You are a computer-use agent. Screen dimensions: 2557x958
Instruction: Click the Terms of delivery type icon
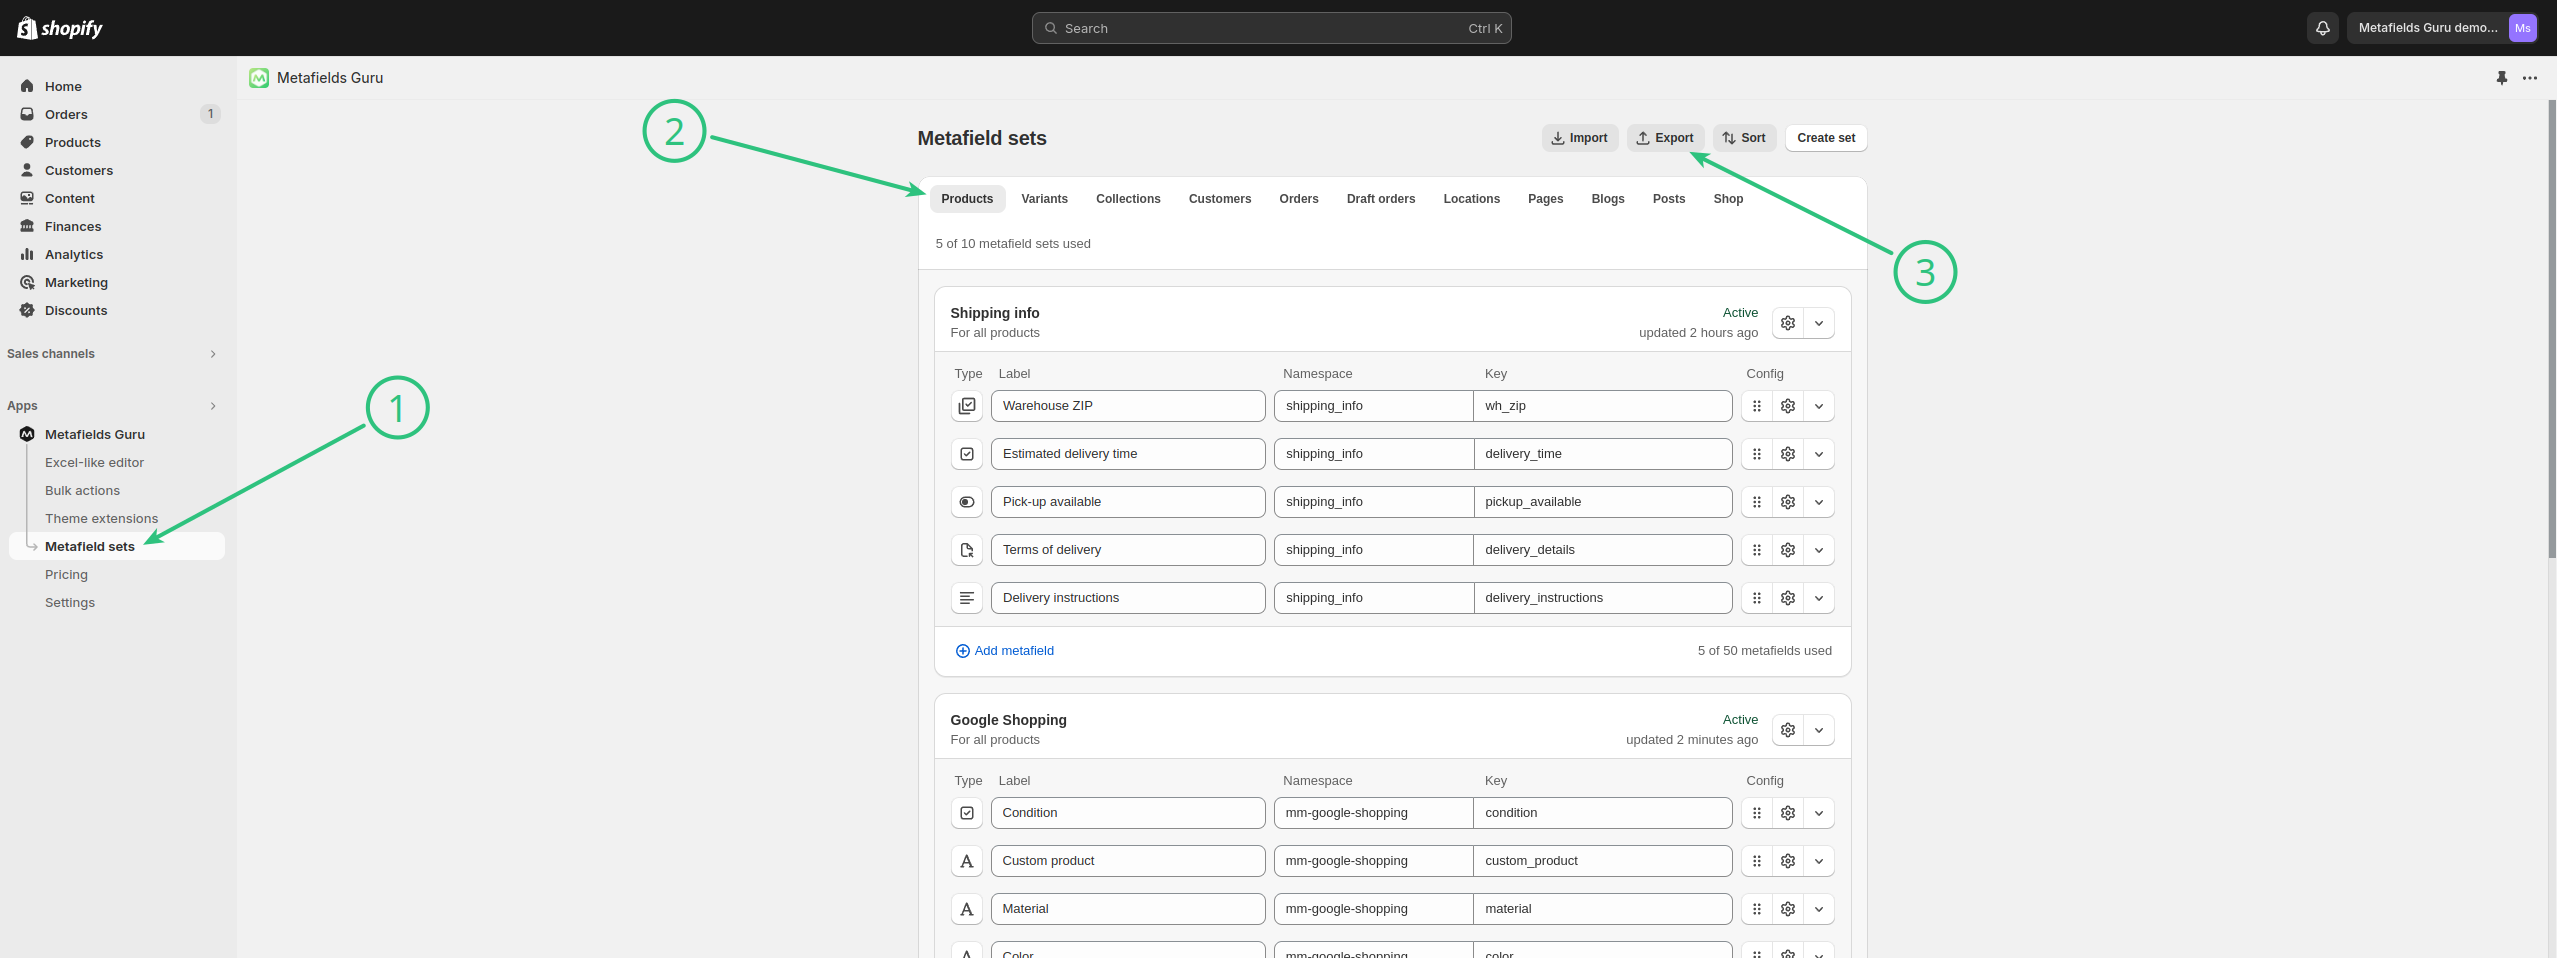click(967, 550)
